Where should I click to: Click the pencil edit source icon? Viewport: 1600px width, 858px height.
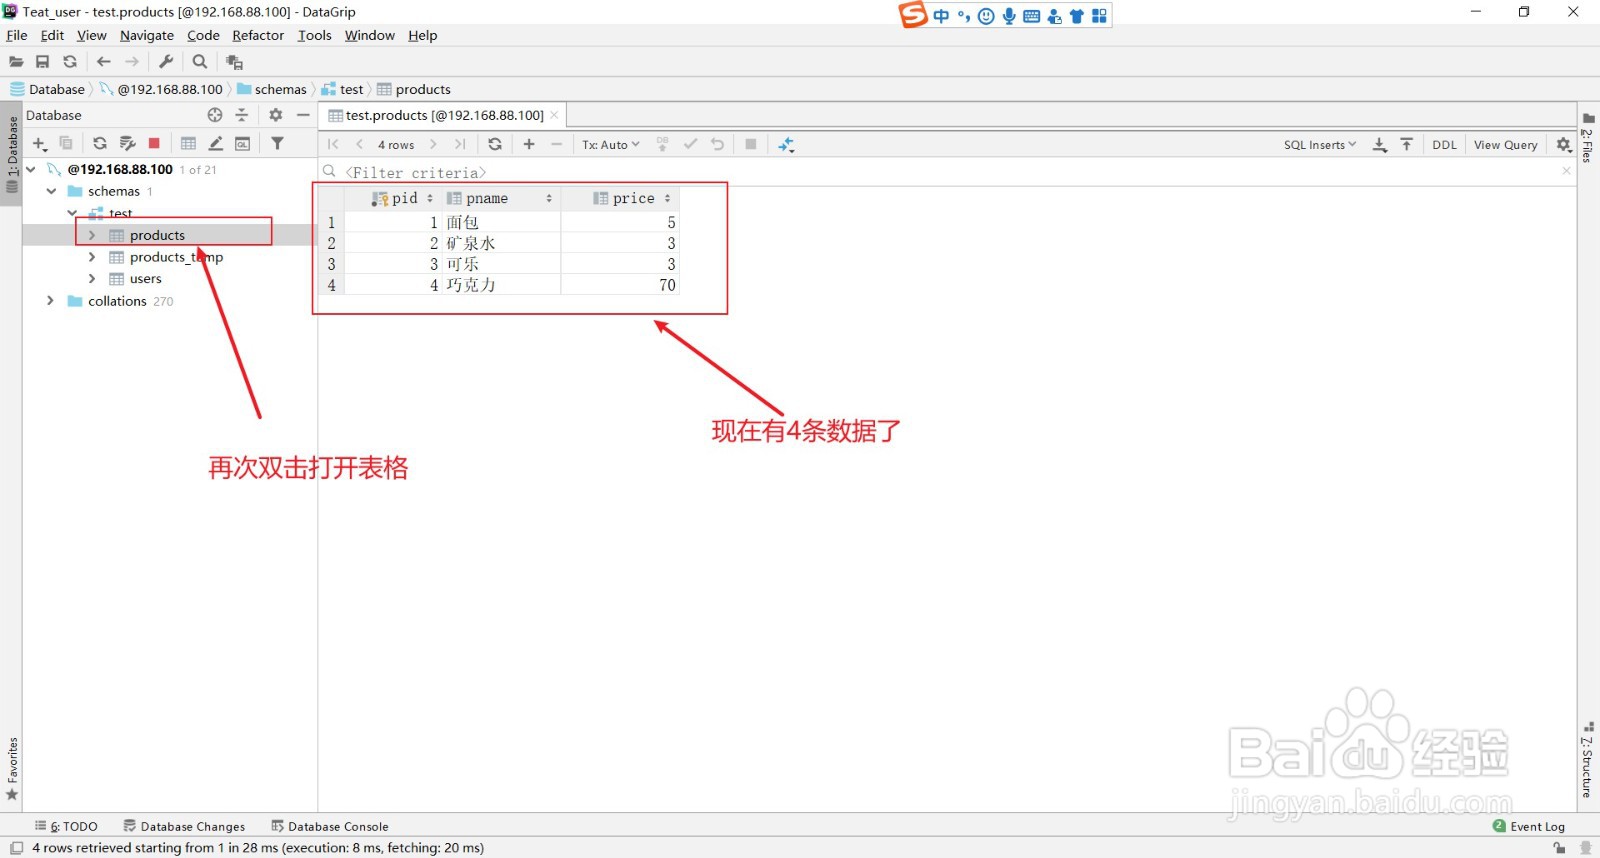click(x=215, y=144)
